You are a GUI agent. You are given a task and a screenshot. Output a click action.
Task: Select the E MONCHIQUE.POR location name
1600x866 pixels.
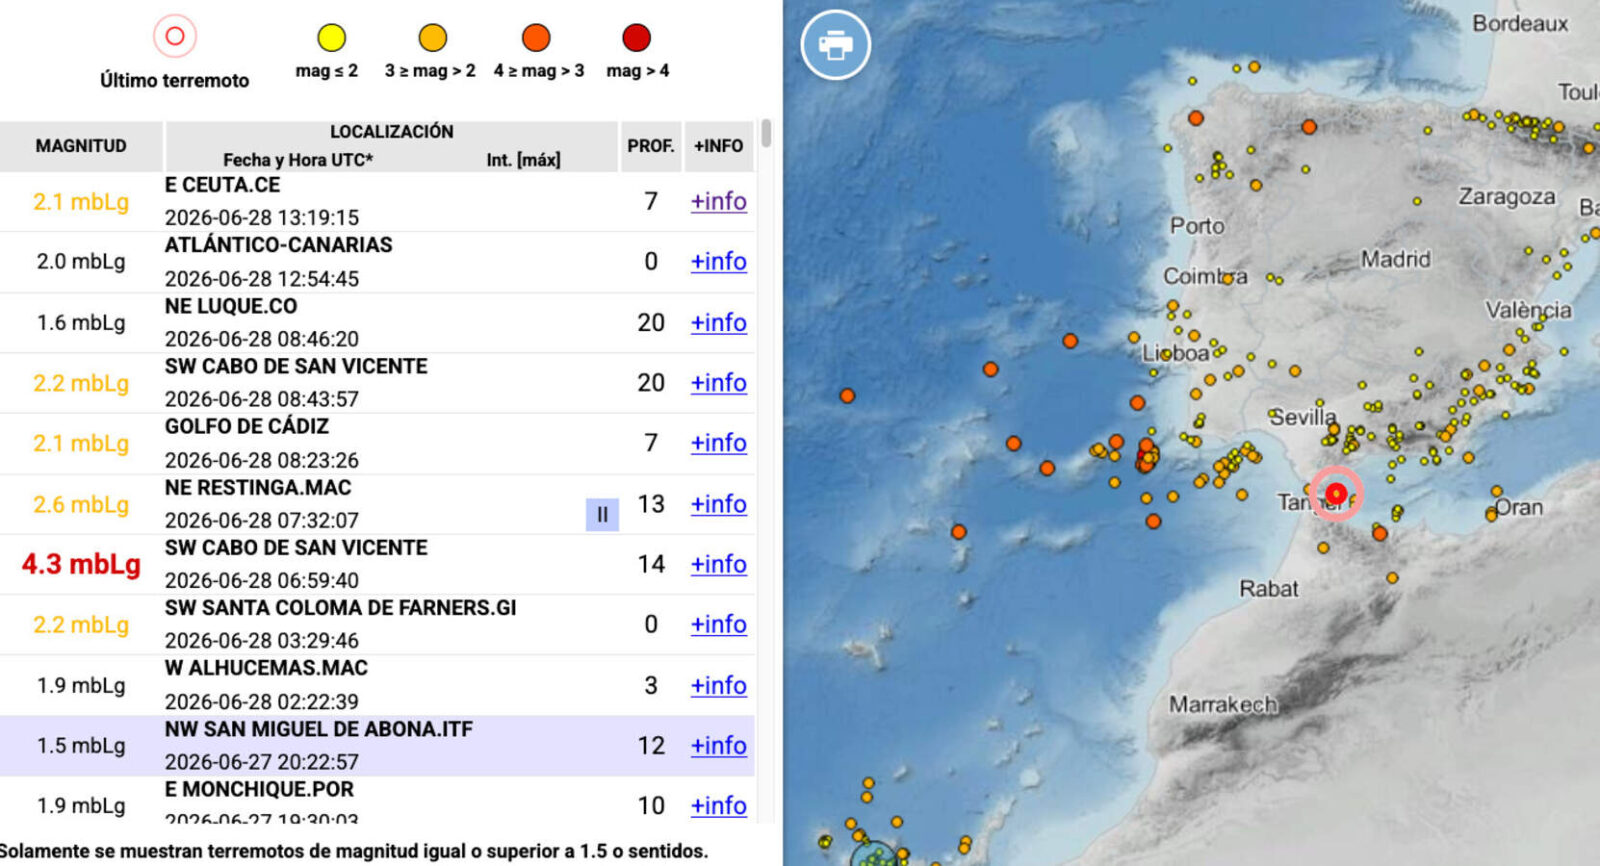coord(259,789)
